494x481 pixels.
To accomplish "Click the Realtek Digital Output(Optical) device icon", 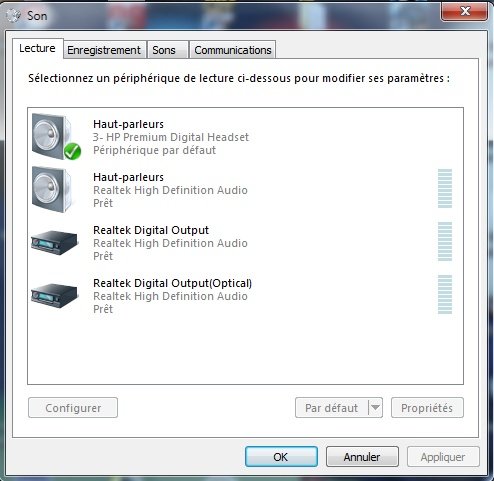I will pyautogui.click(x=54, y=295).
